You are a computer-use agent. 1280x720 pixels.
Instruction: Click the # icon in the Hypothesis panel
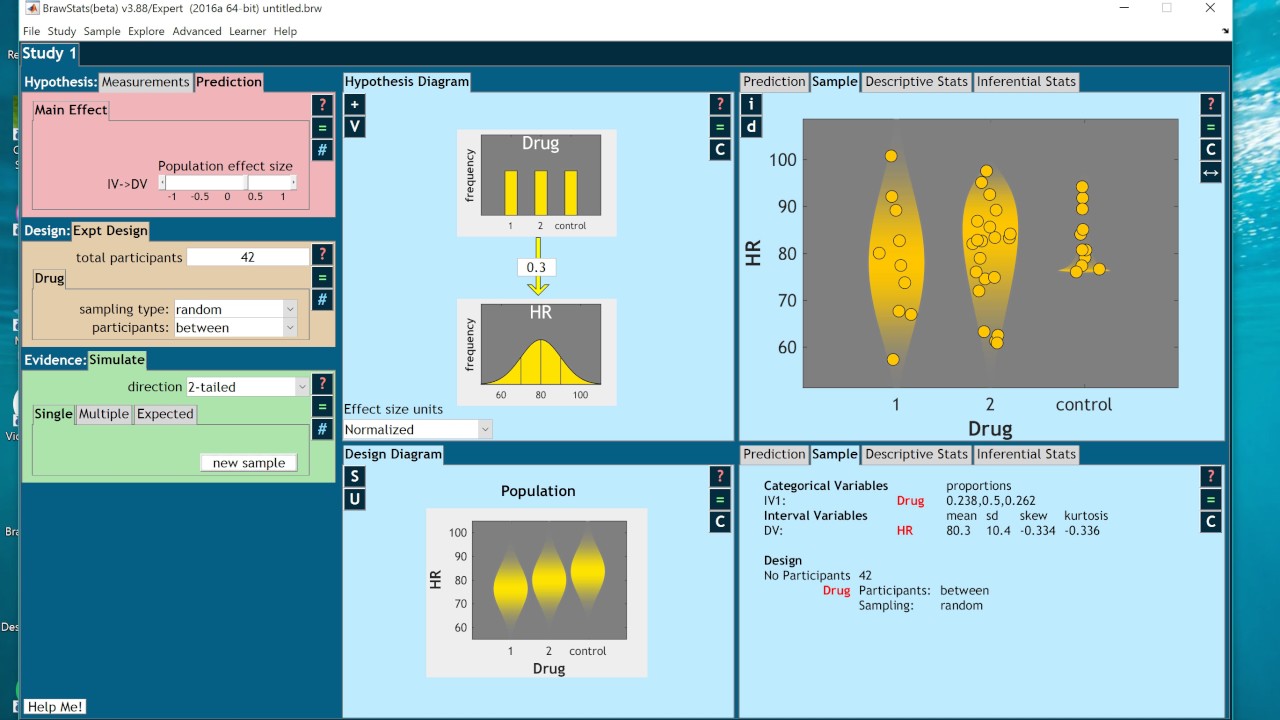322,150
